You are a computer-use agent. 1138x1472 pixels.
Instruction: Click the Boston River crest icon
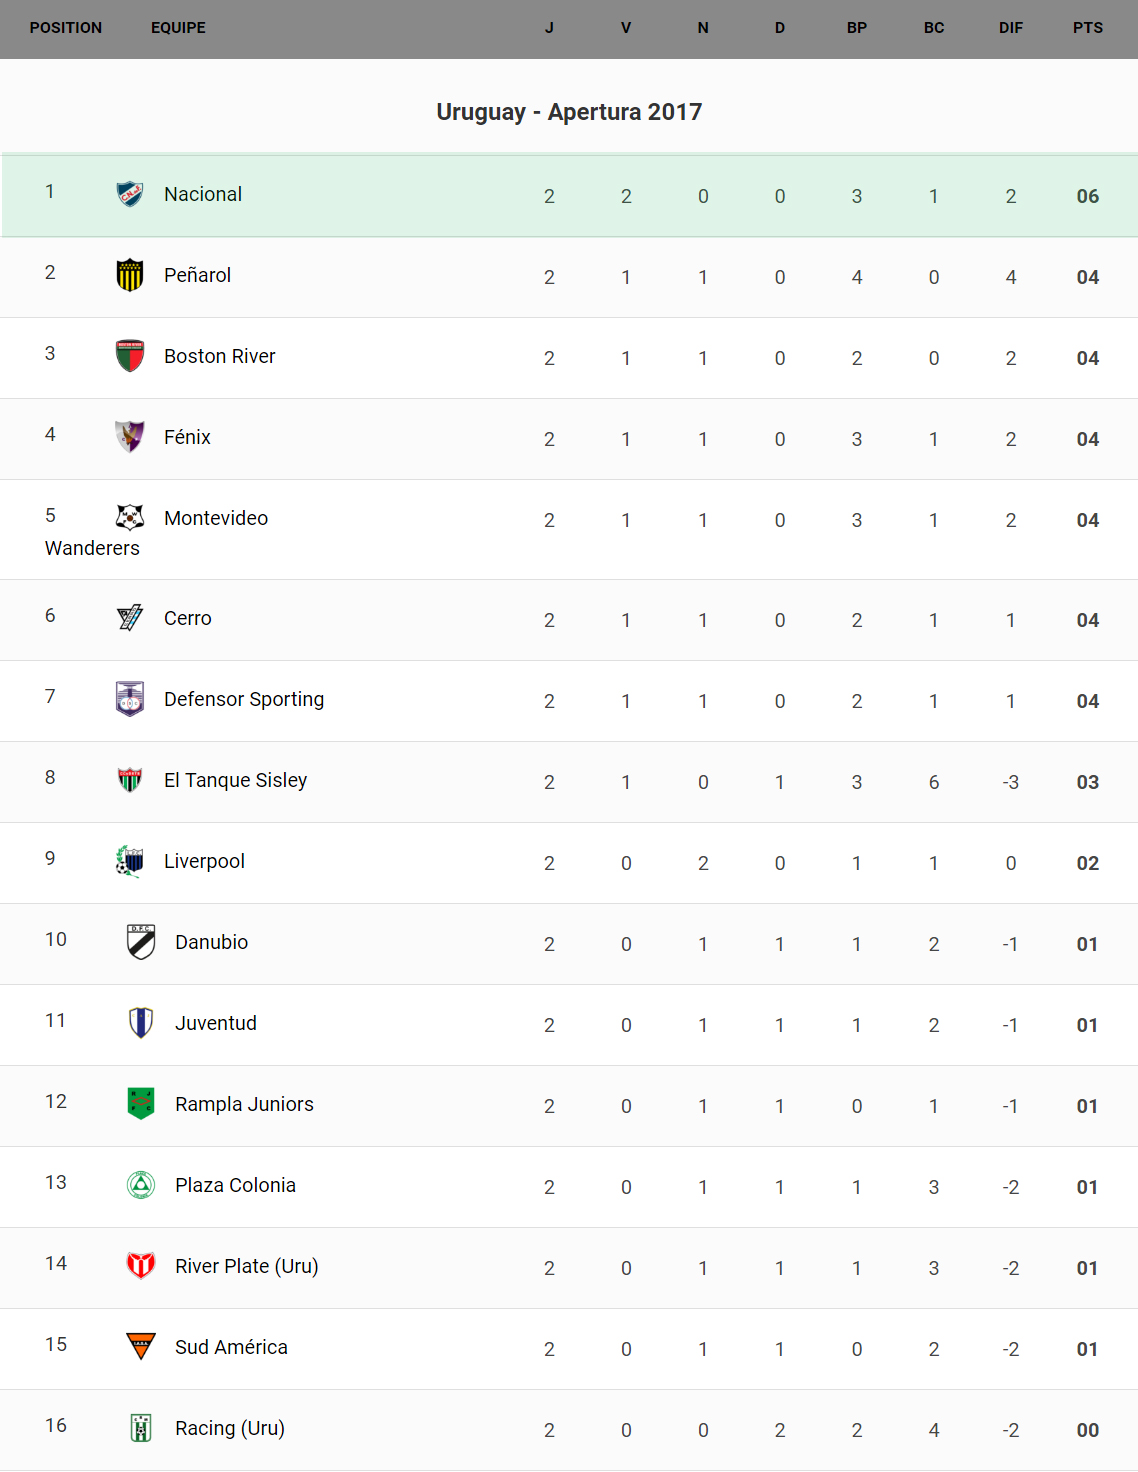(x=130, y=356)
